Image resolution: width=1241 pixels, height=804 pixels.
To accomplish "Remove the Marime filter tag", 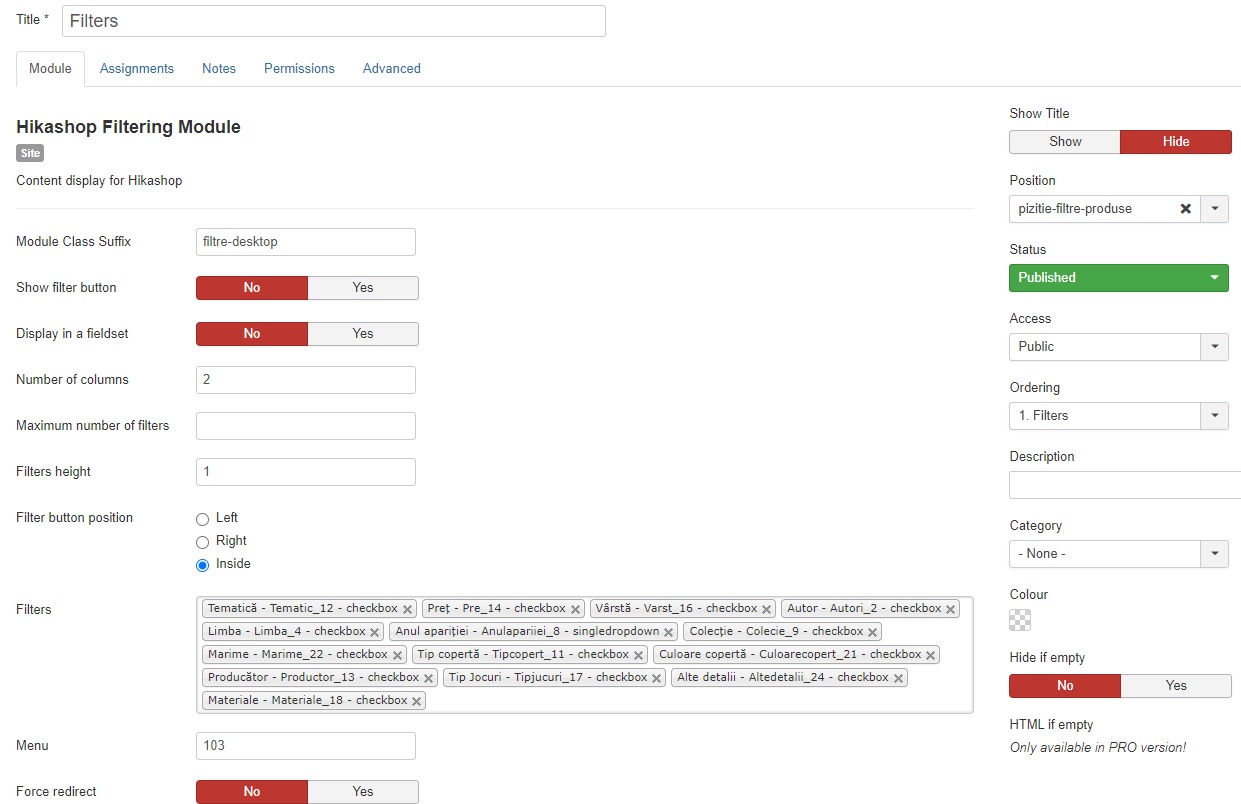I will pyautogui.click(x=396, y=655).
